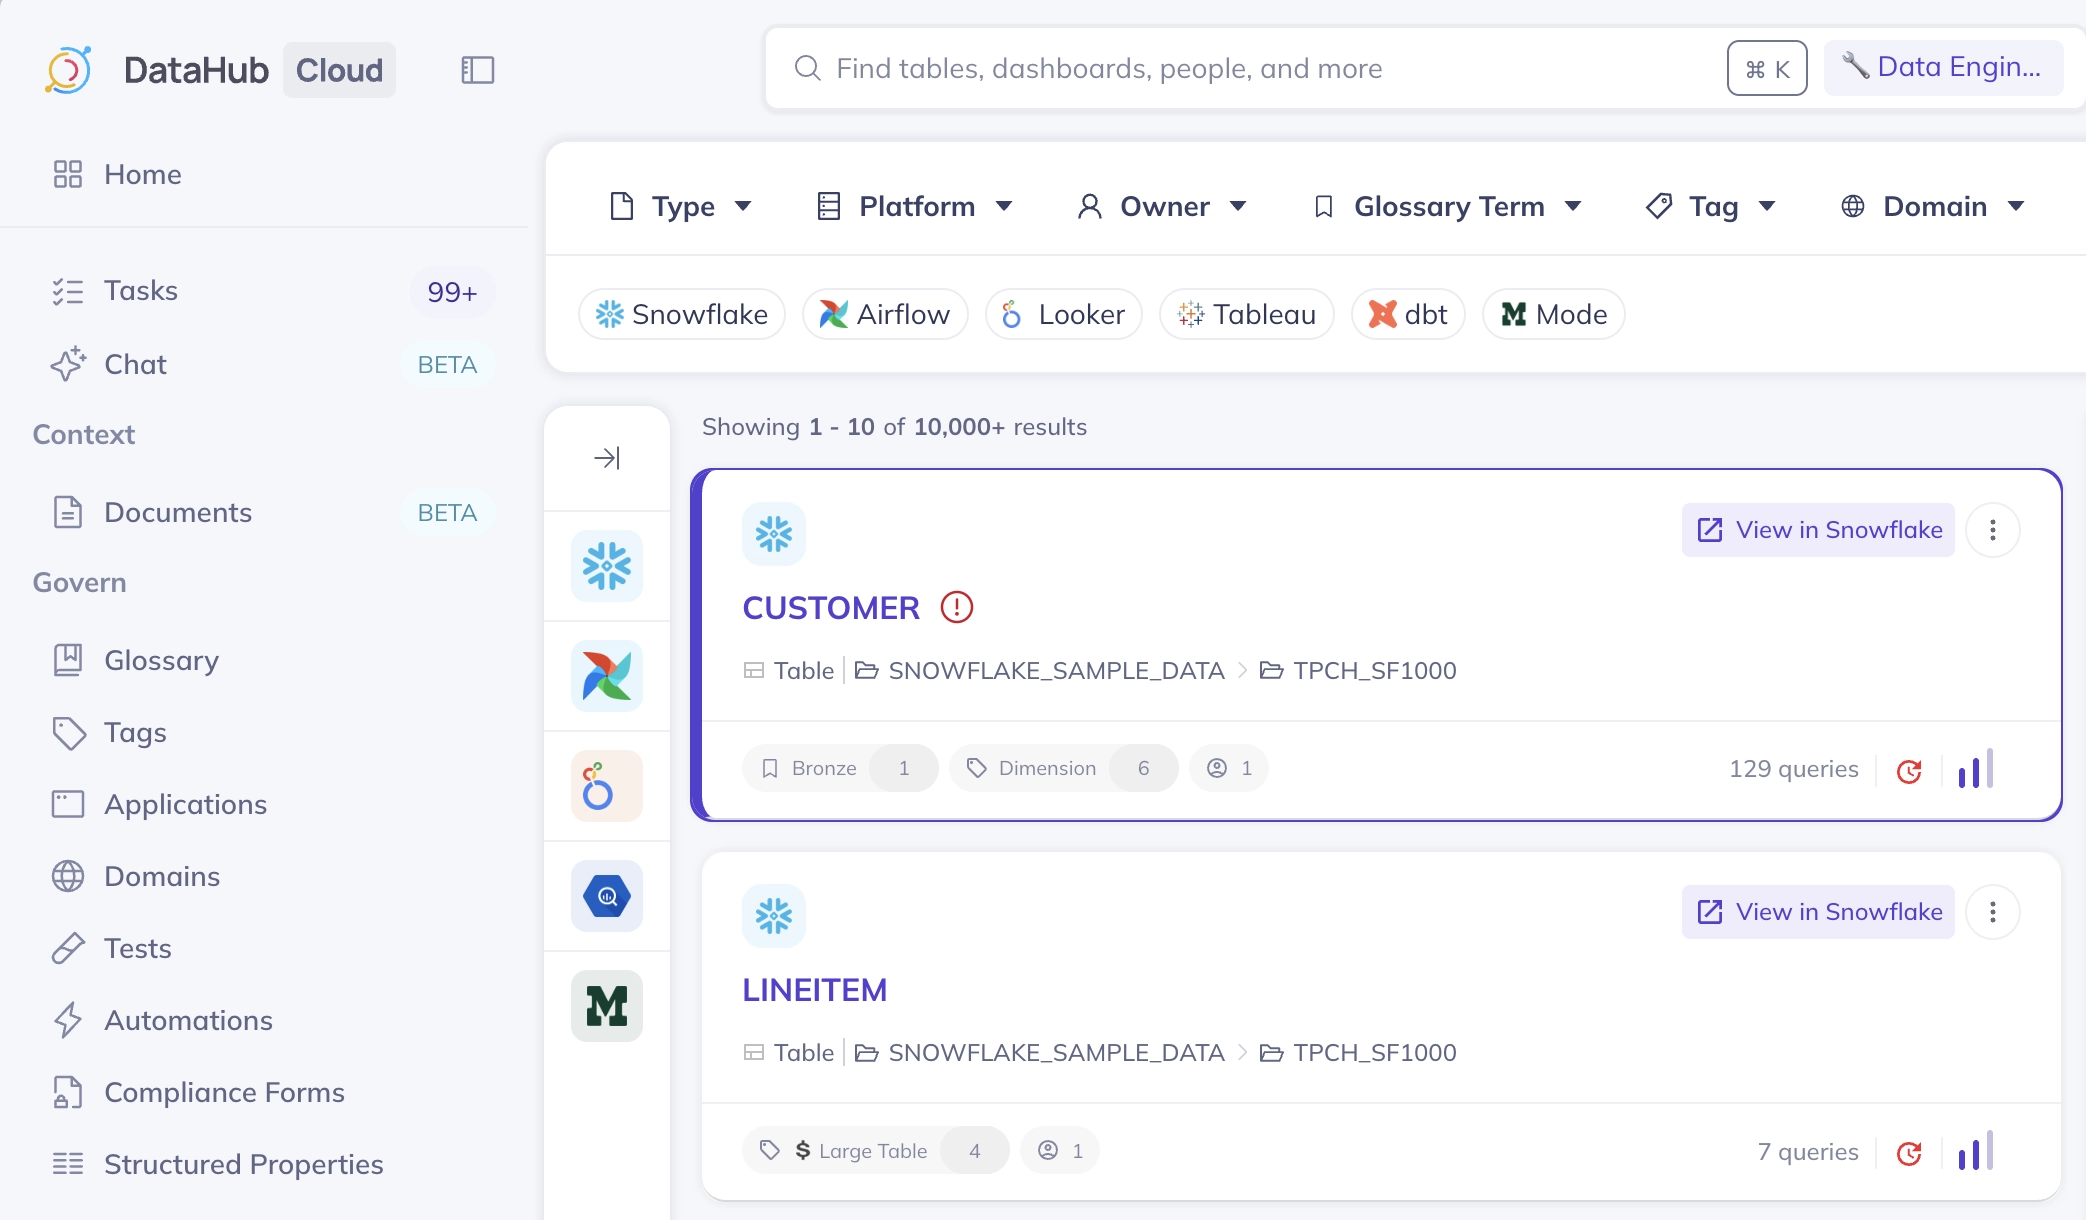
Task: Select the Looker icon in platform strip
Action: click(x=606, y=786)
